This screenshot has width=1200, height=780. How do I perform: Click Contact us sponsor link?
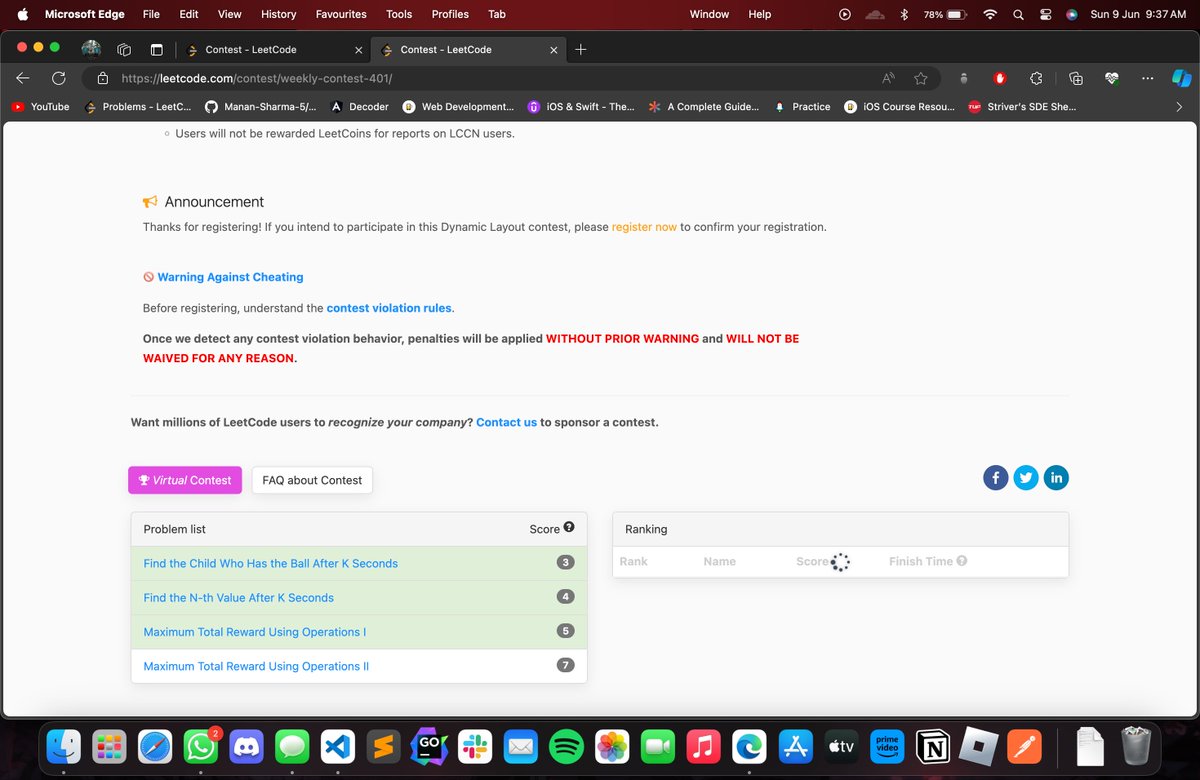506,422
